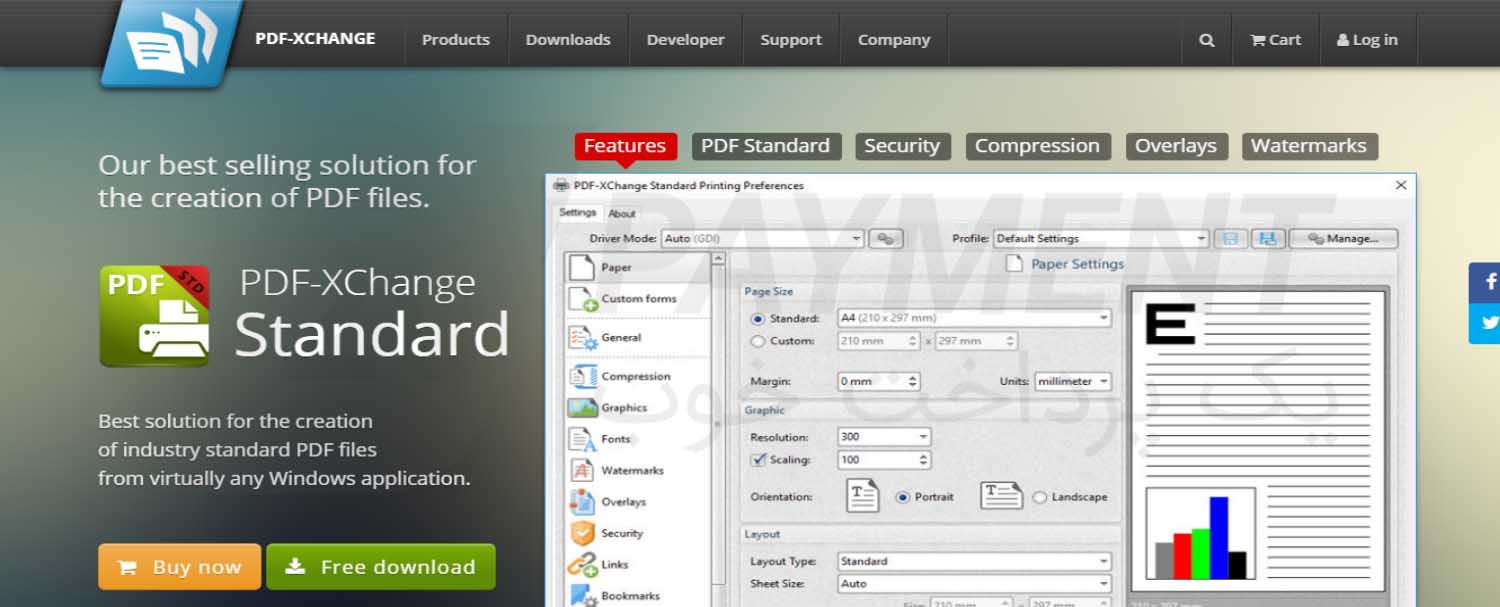Switch to the PDF Standard tab
The height and width of the screenshot is (607, 1500).
pyautogui.click(x=766, y=146)
